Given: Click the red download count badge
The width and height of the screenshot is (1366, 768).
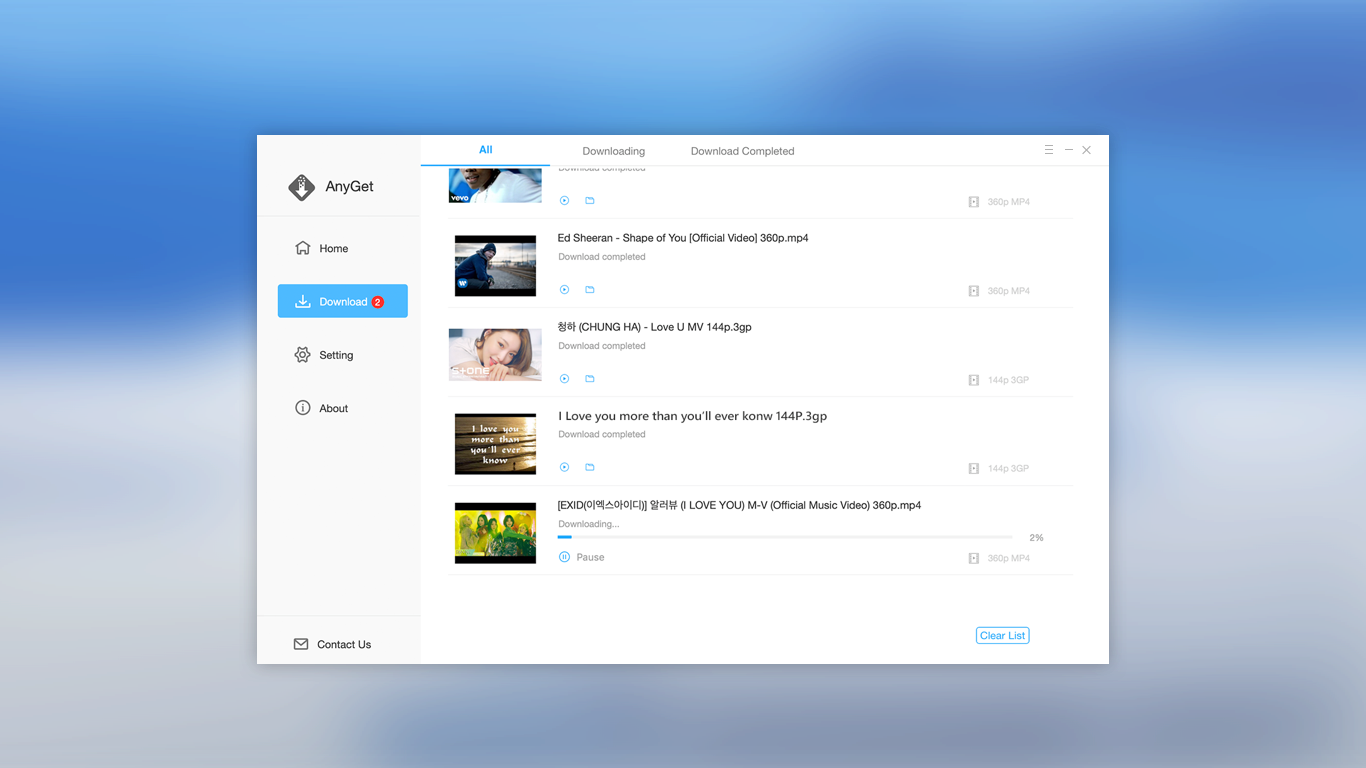Looking at the screenshot, I should pyautogui.click(x=378, y=302).
